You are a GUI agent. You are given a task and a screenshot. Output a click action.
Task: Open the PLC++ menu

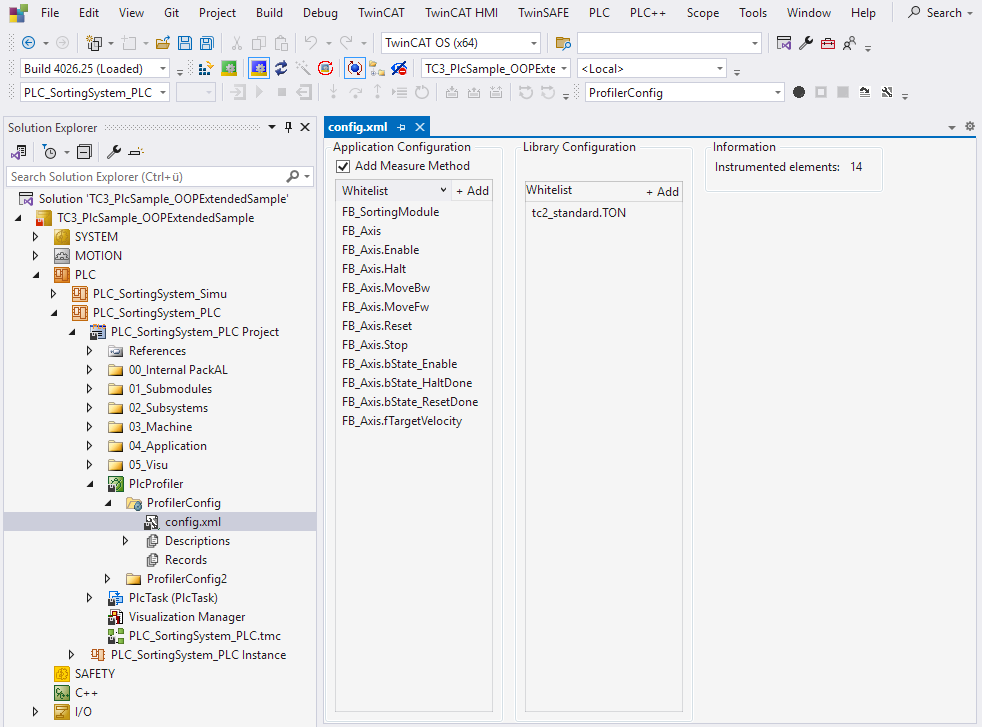click(648, 13)
